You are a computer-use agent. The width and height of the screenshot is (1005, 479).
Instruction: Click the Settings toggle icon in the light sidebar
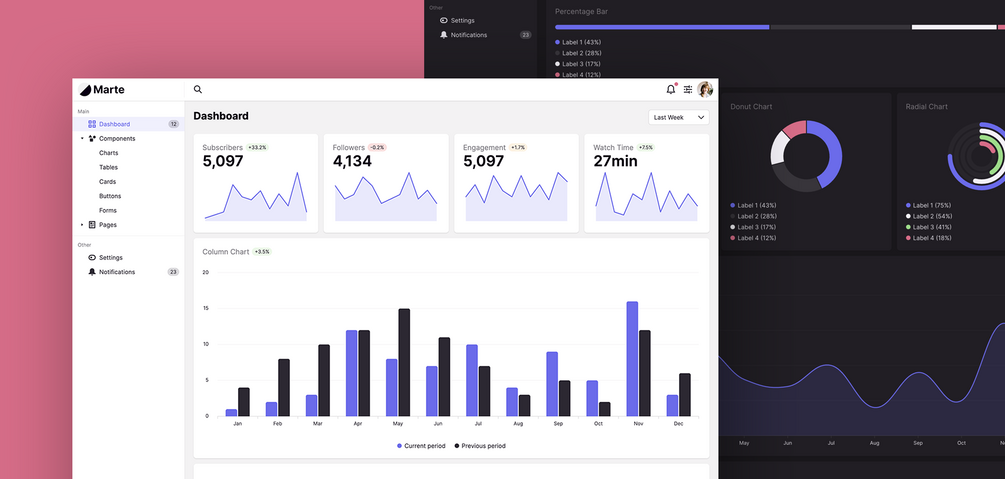92,258
